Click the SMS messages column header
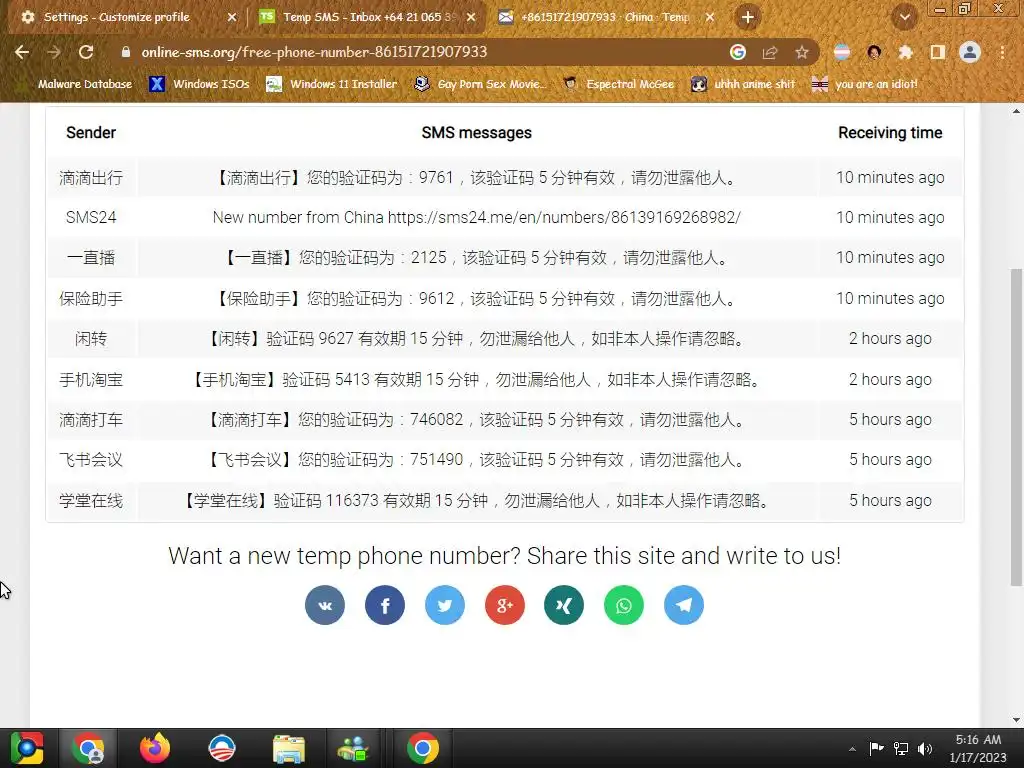Image resolution: width=1024 pixels, height=768 pixels. pos(477,133)
